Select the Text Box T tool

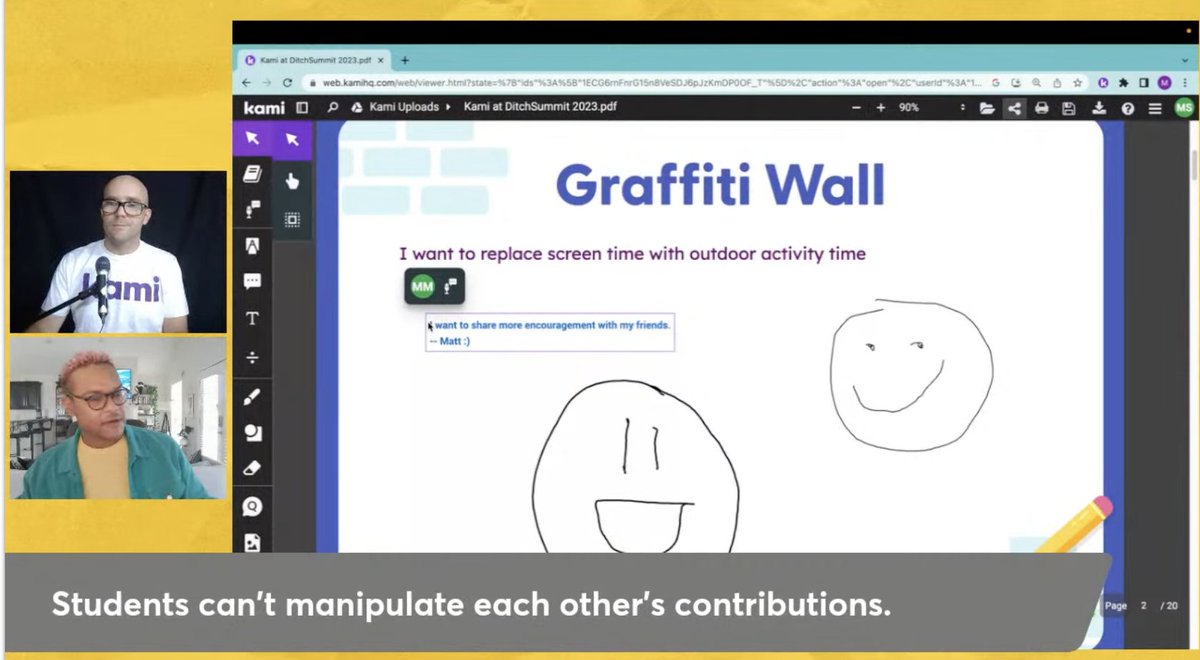coord(252,319)
